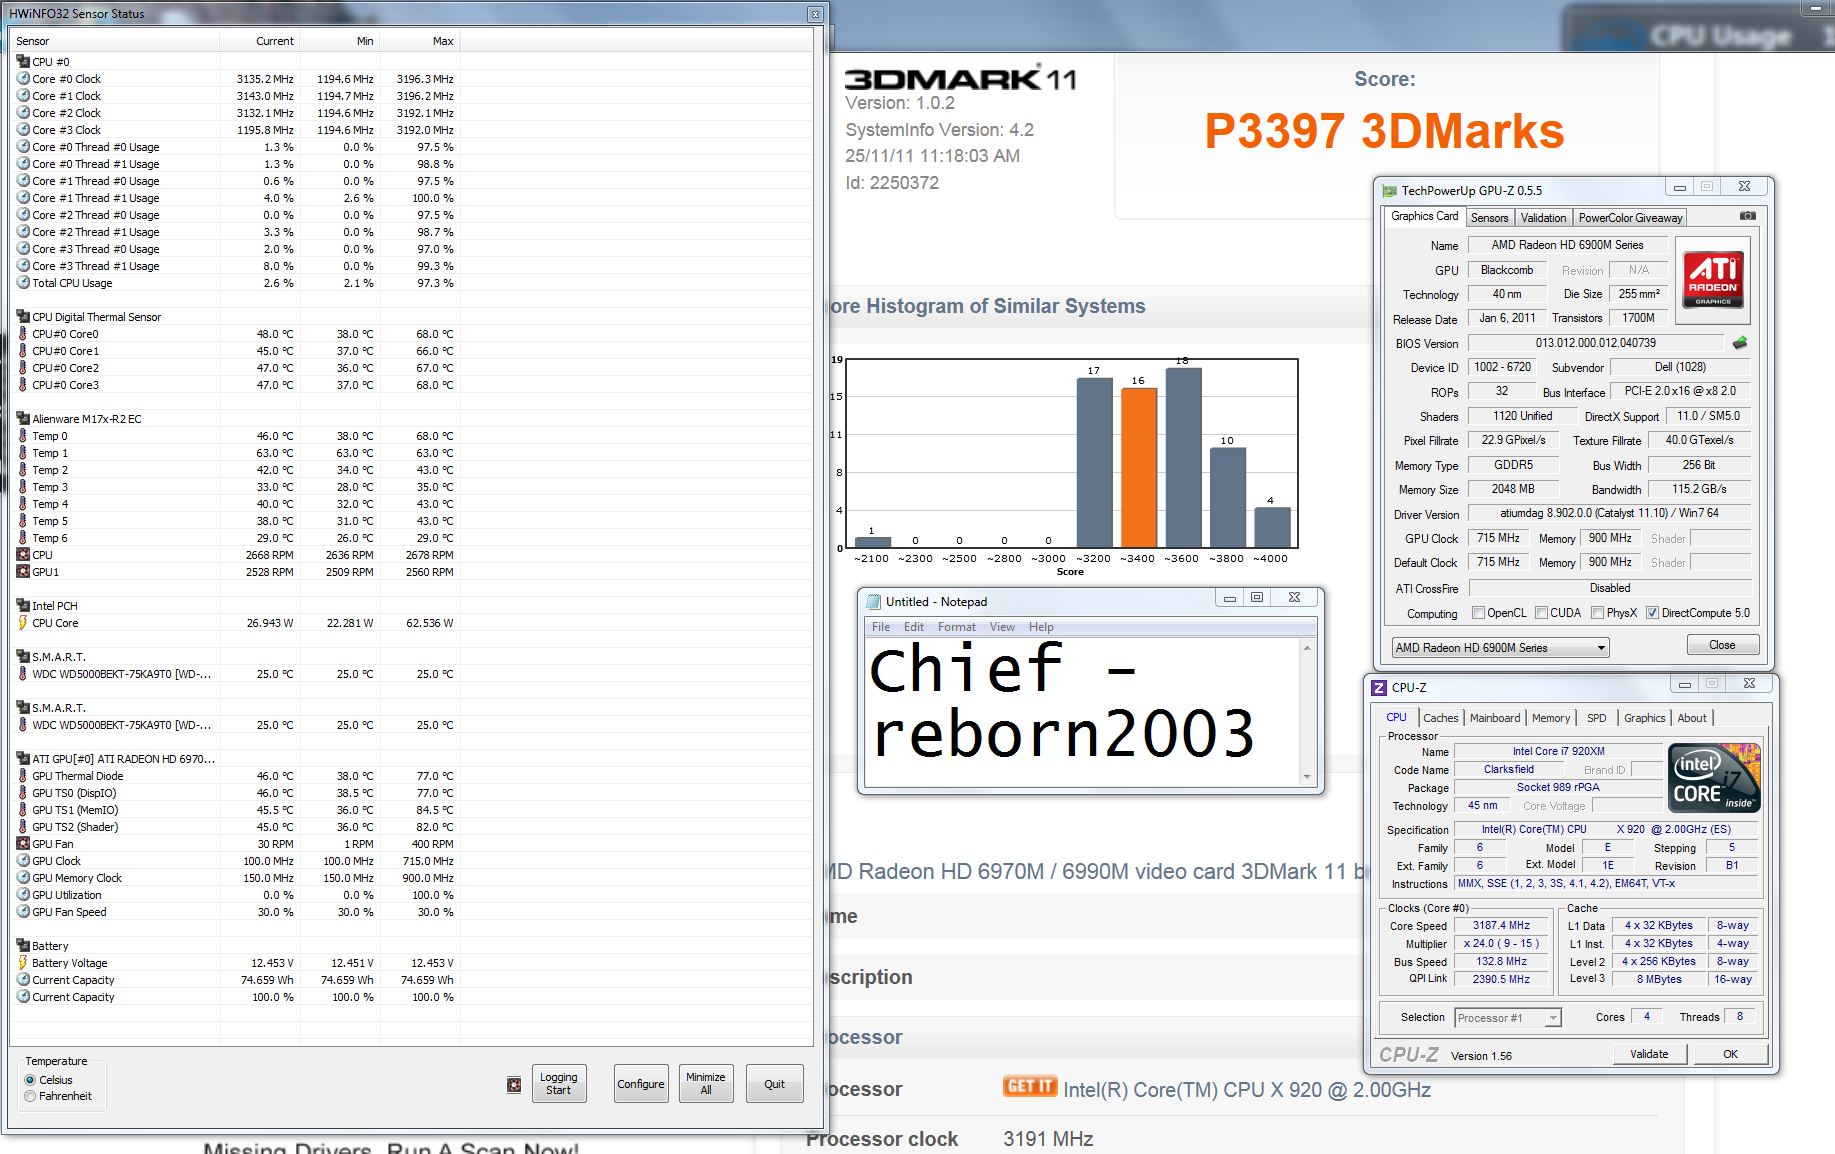Open the Memory tab in CPU-Z

pyautogui.click(x=1551, y=718)
